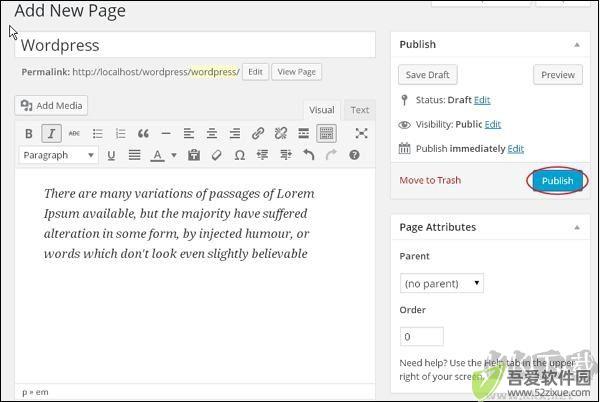The height and width of the screenshot is (402, 600).
Task: Apply blockquote formatting
Action: point(143,133)
